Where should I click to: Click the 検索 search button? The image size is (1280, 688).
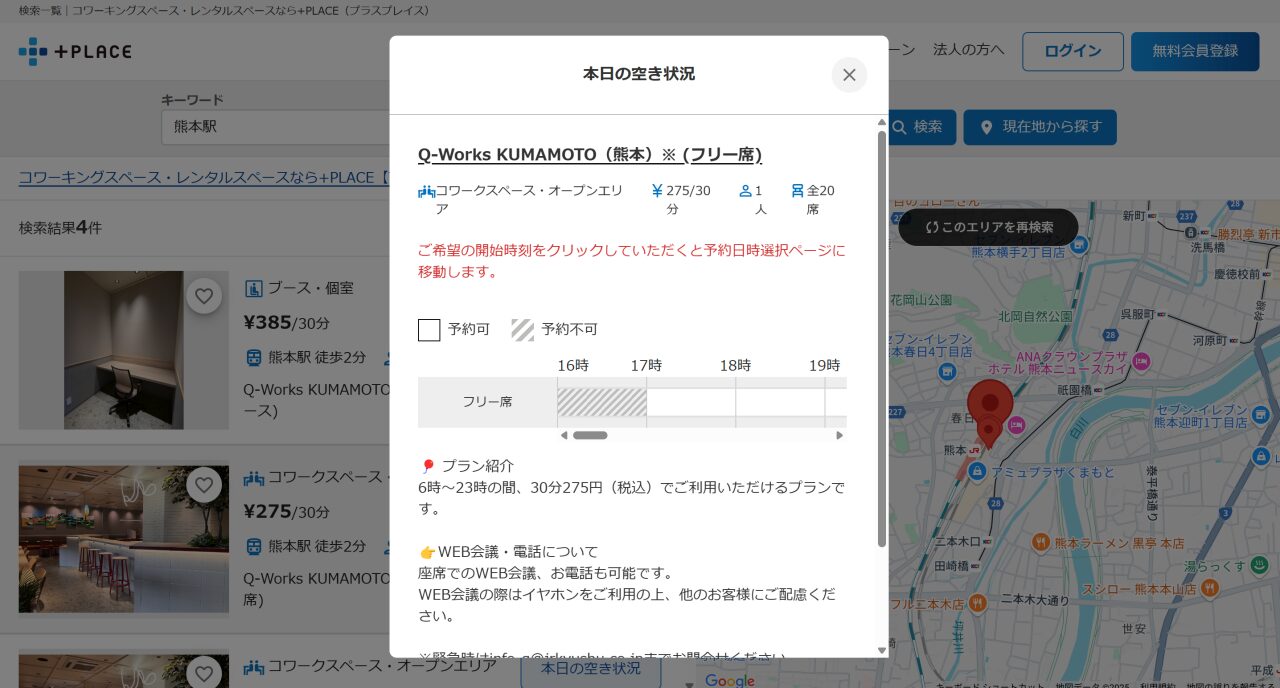click(x=917, y=127)
